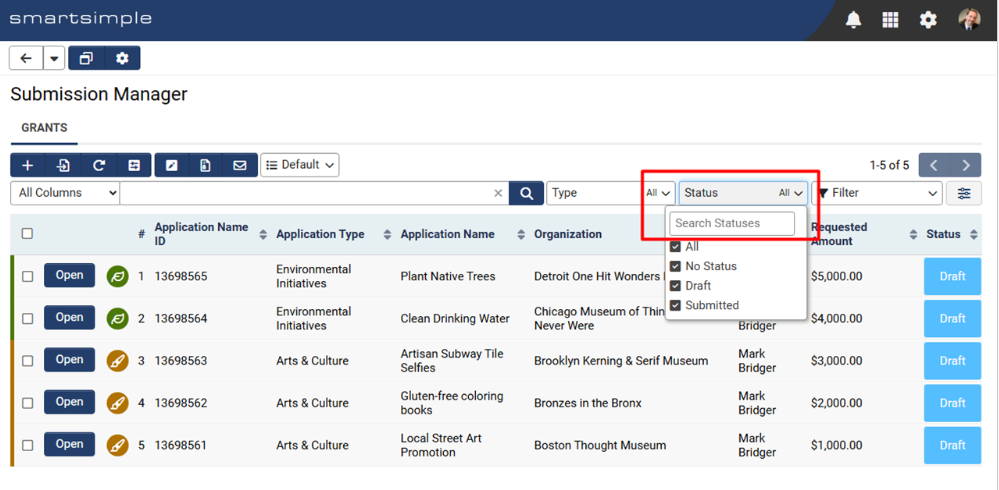The height and width of the screenshot is (490, 999).
Task: Select the checkbox for row 13698561
Action: [27, 445]
